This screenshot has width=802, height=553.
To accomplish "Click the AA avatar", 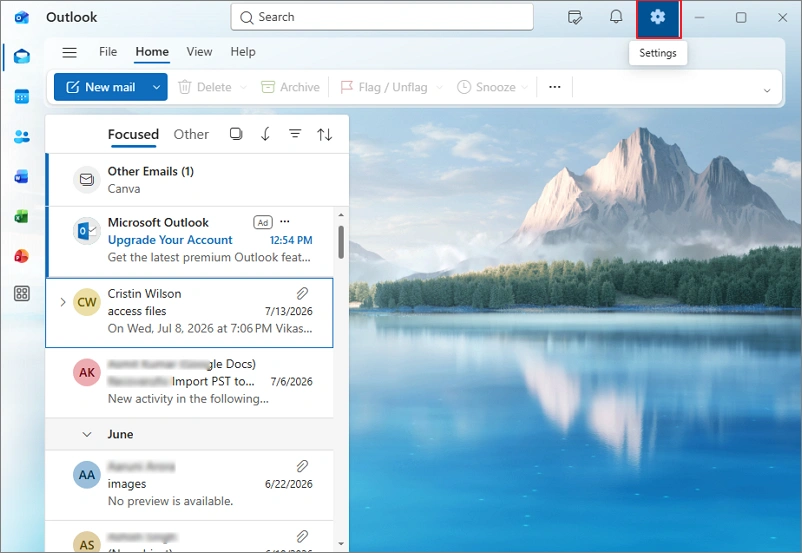I will pos(86,475).
